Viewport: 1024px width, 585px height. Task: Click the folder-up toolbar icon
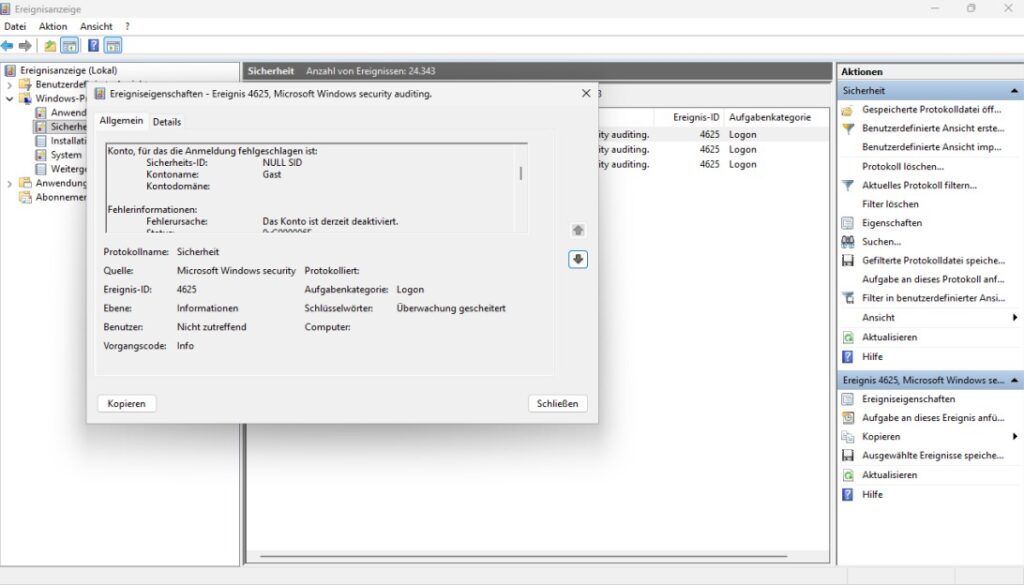50,46
